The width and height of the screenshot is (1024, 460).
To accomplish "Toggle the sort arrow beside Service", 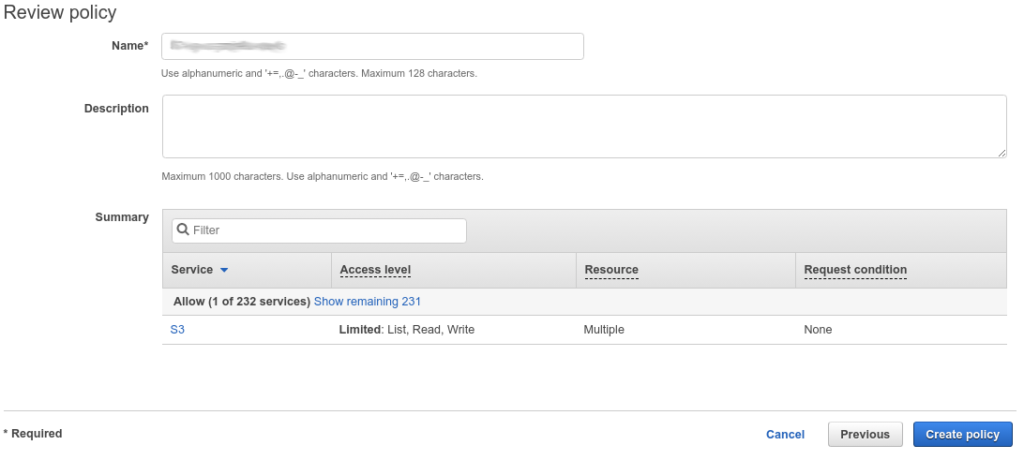I will pyautogui.click(x=224, y=271).
